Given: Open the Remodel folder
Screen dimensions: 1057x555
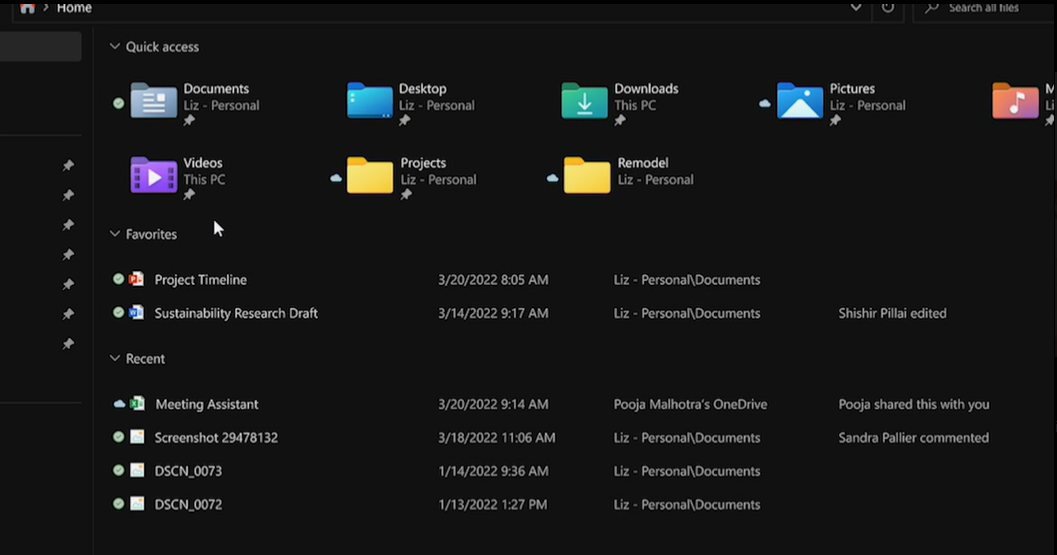Looking at the screenshot, I should pos(587,175).
